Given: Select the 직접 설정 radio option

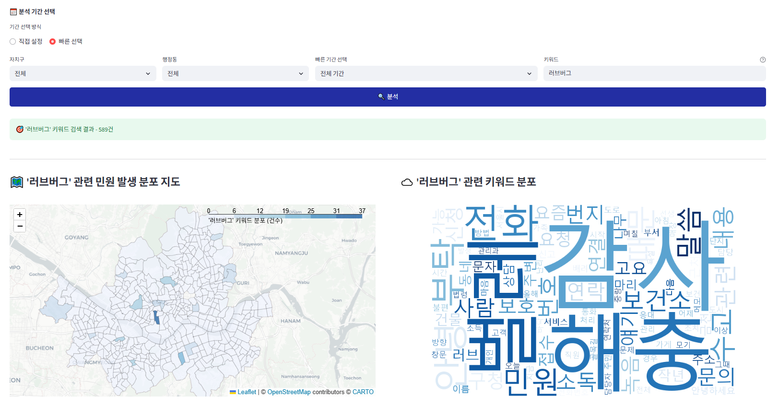Looking at the screenshot, I should click(x=13, y=41).
